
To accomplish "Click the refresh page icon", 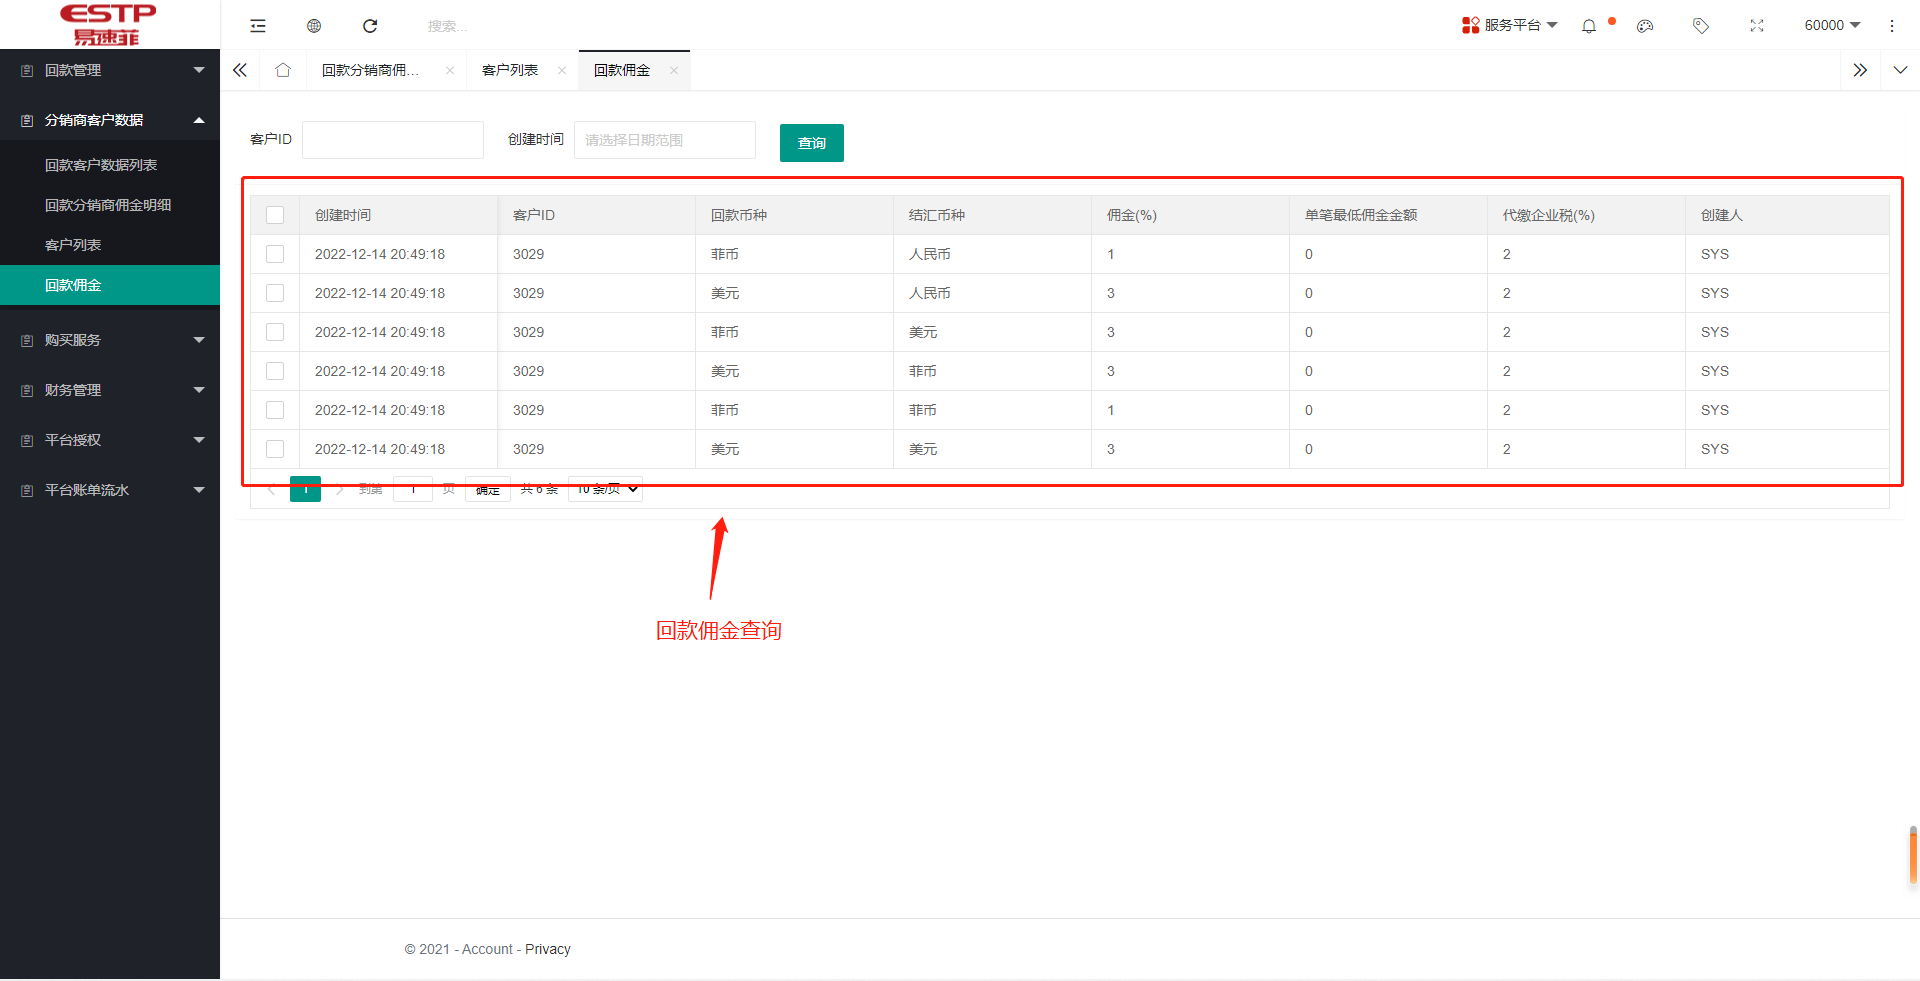I will point(370,26).
